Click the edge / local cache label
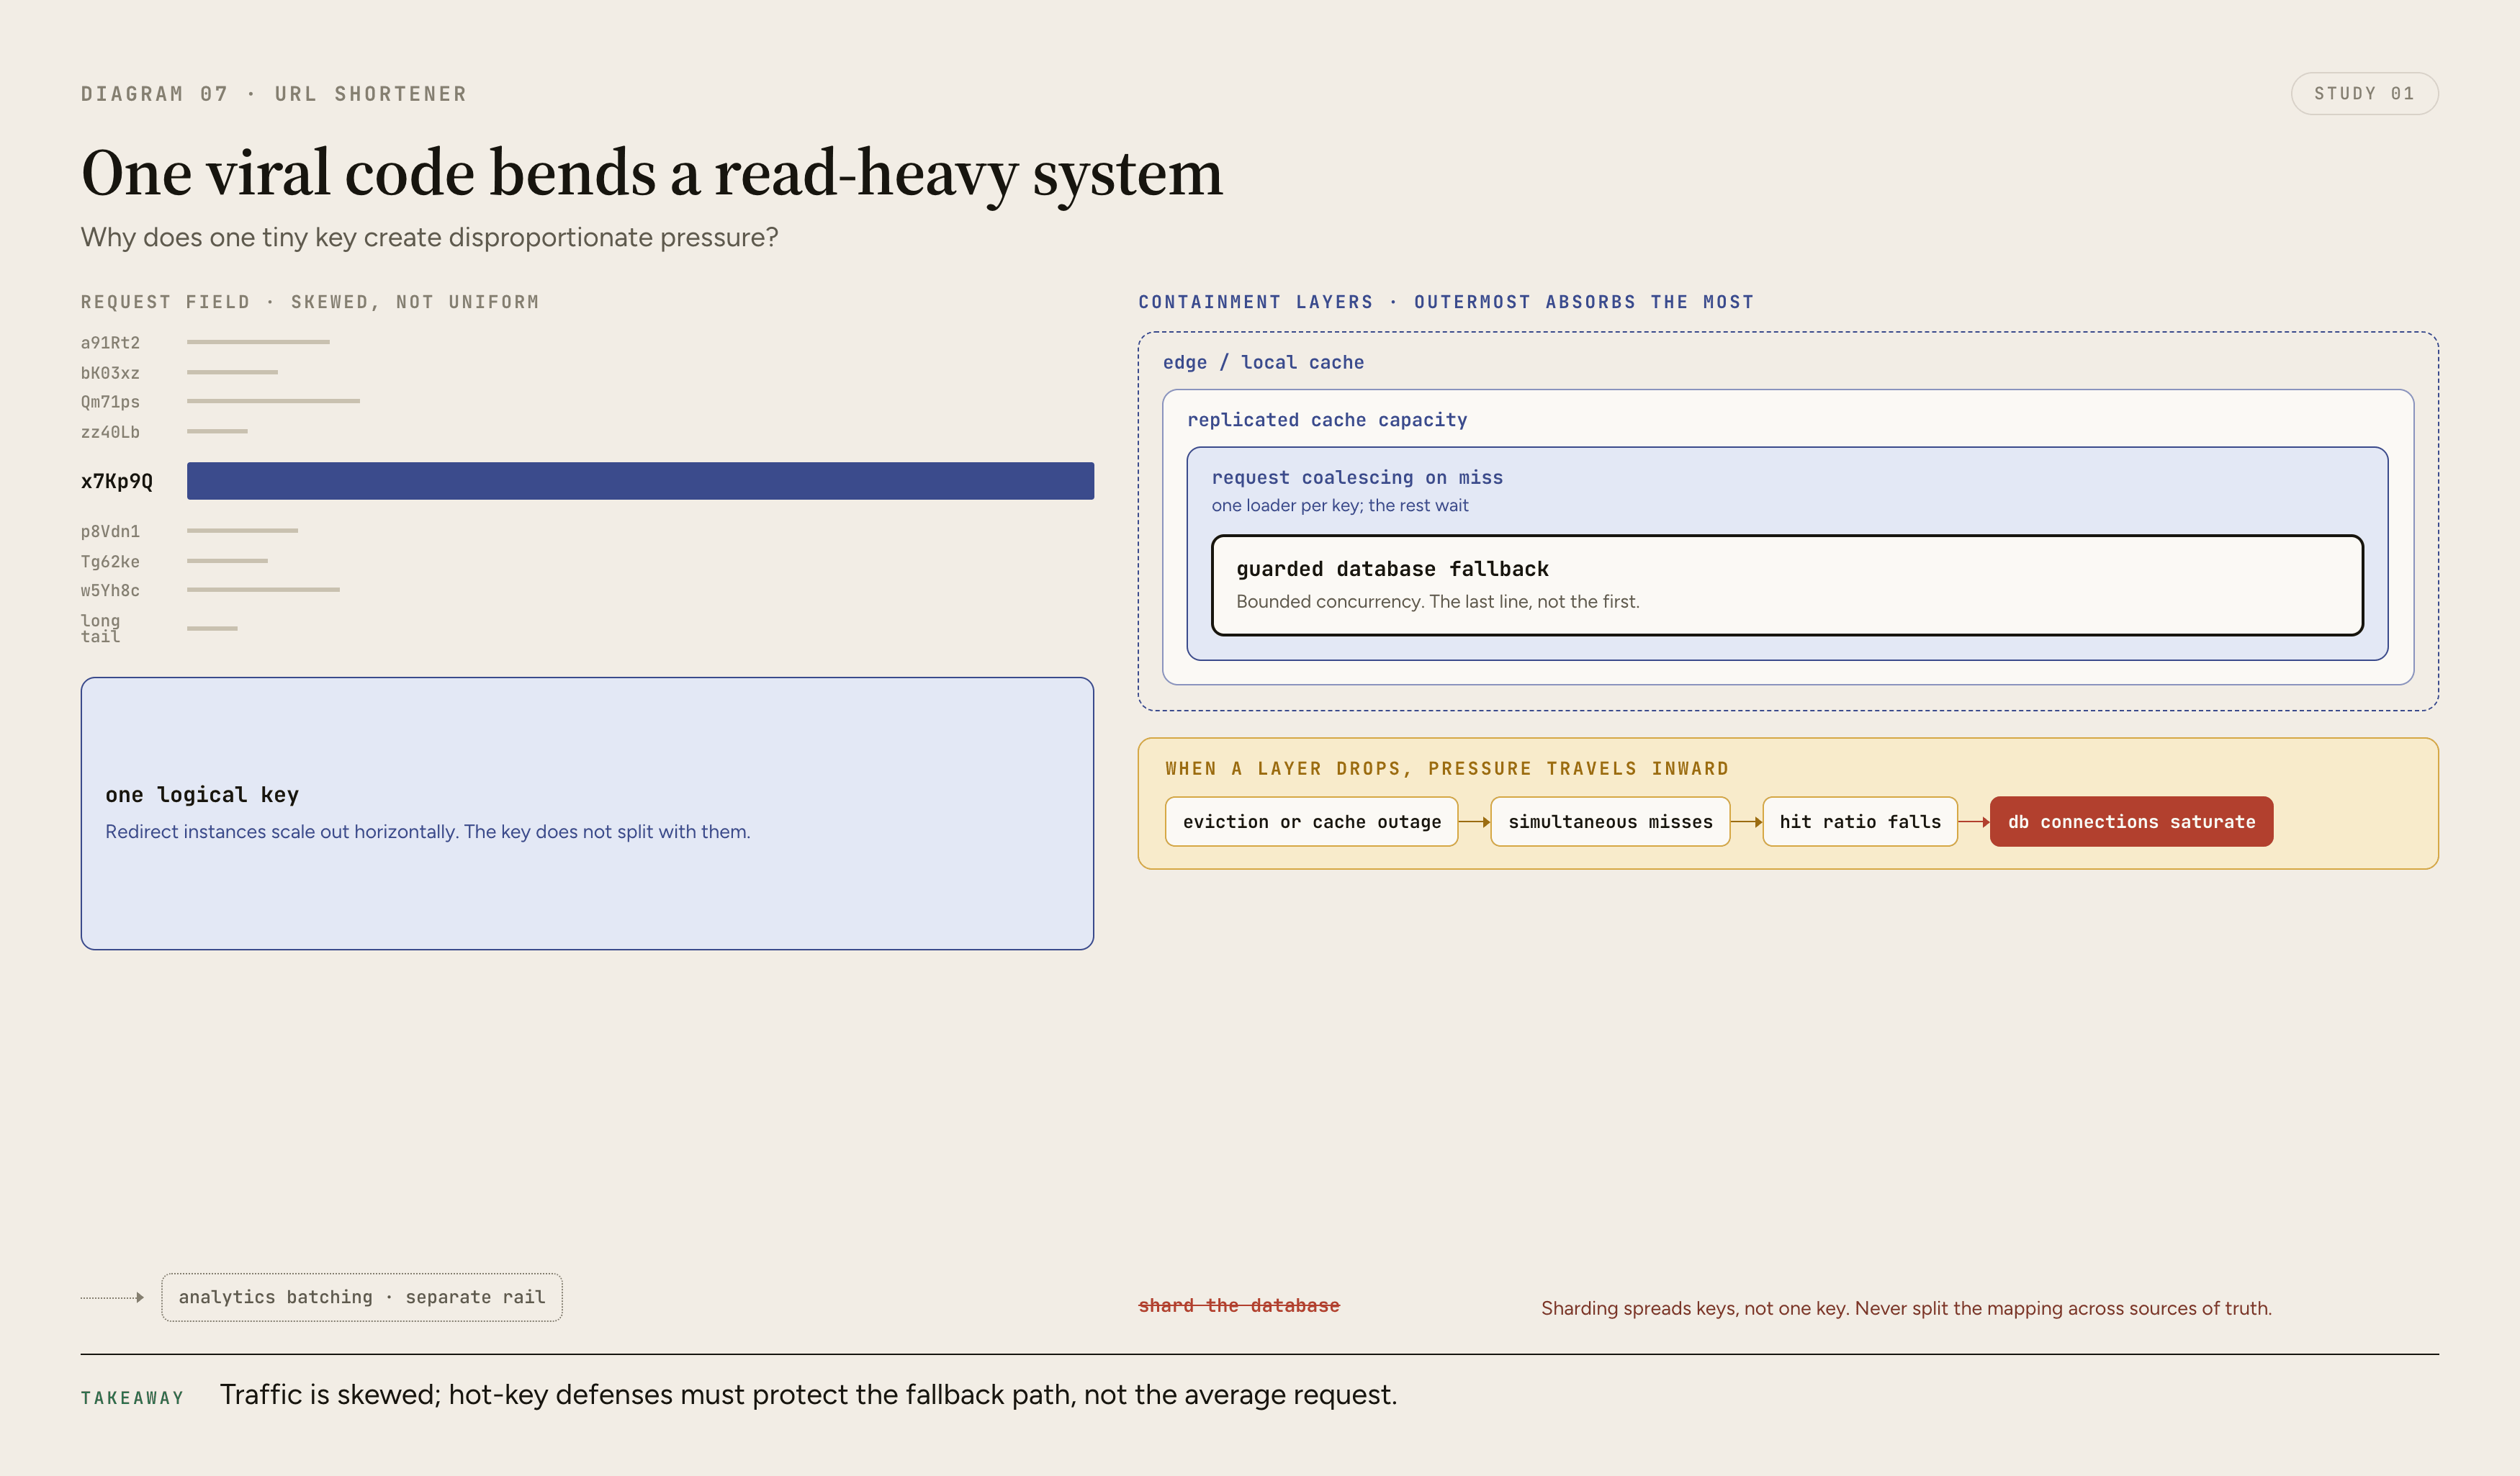The height and width of the screenshot is (1476, 2520). click(x=1263, y=362)
